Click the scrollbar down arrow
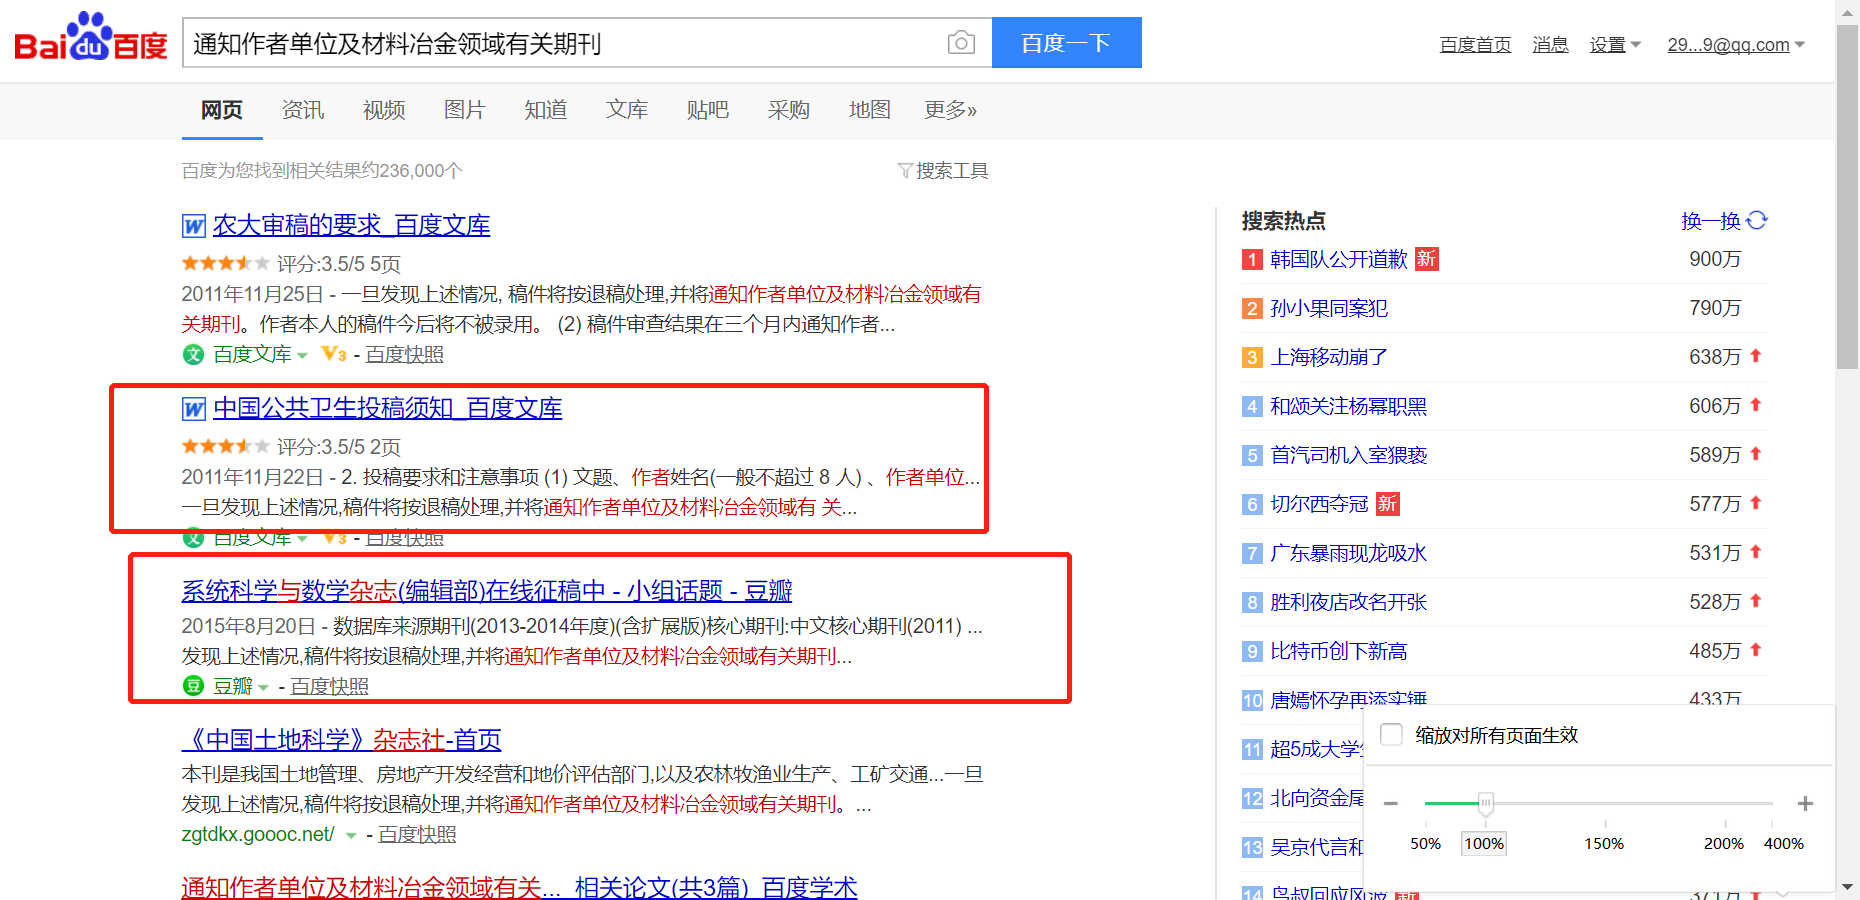 [x=1848, y=887]
